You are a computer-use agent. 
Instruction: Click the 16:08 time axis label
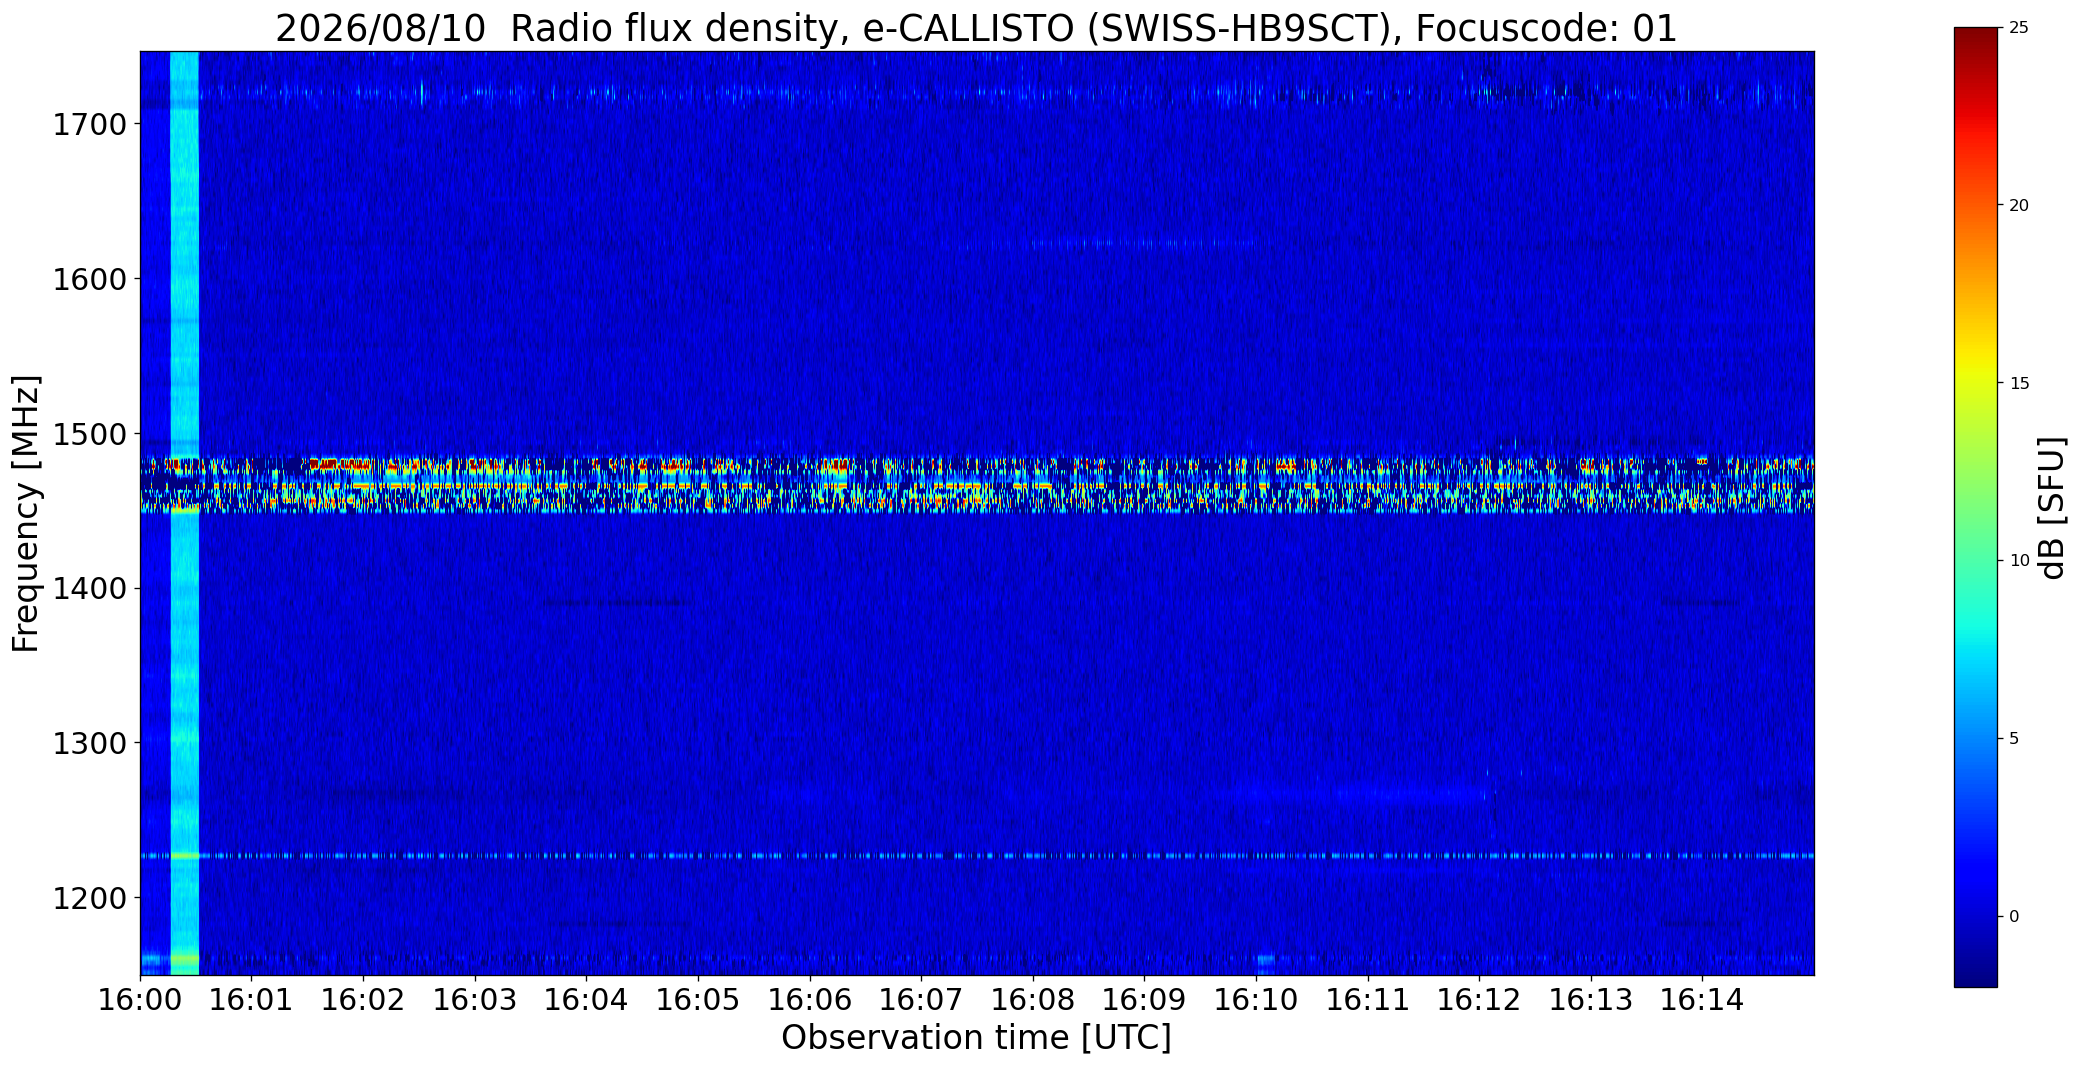(x=1033, y=1000)
